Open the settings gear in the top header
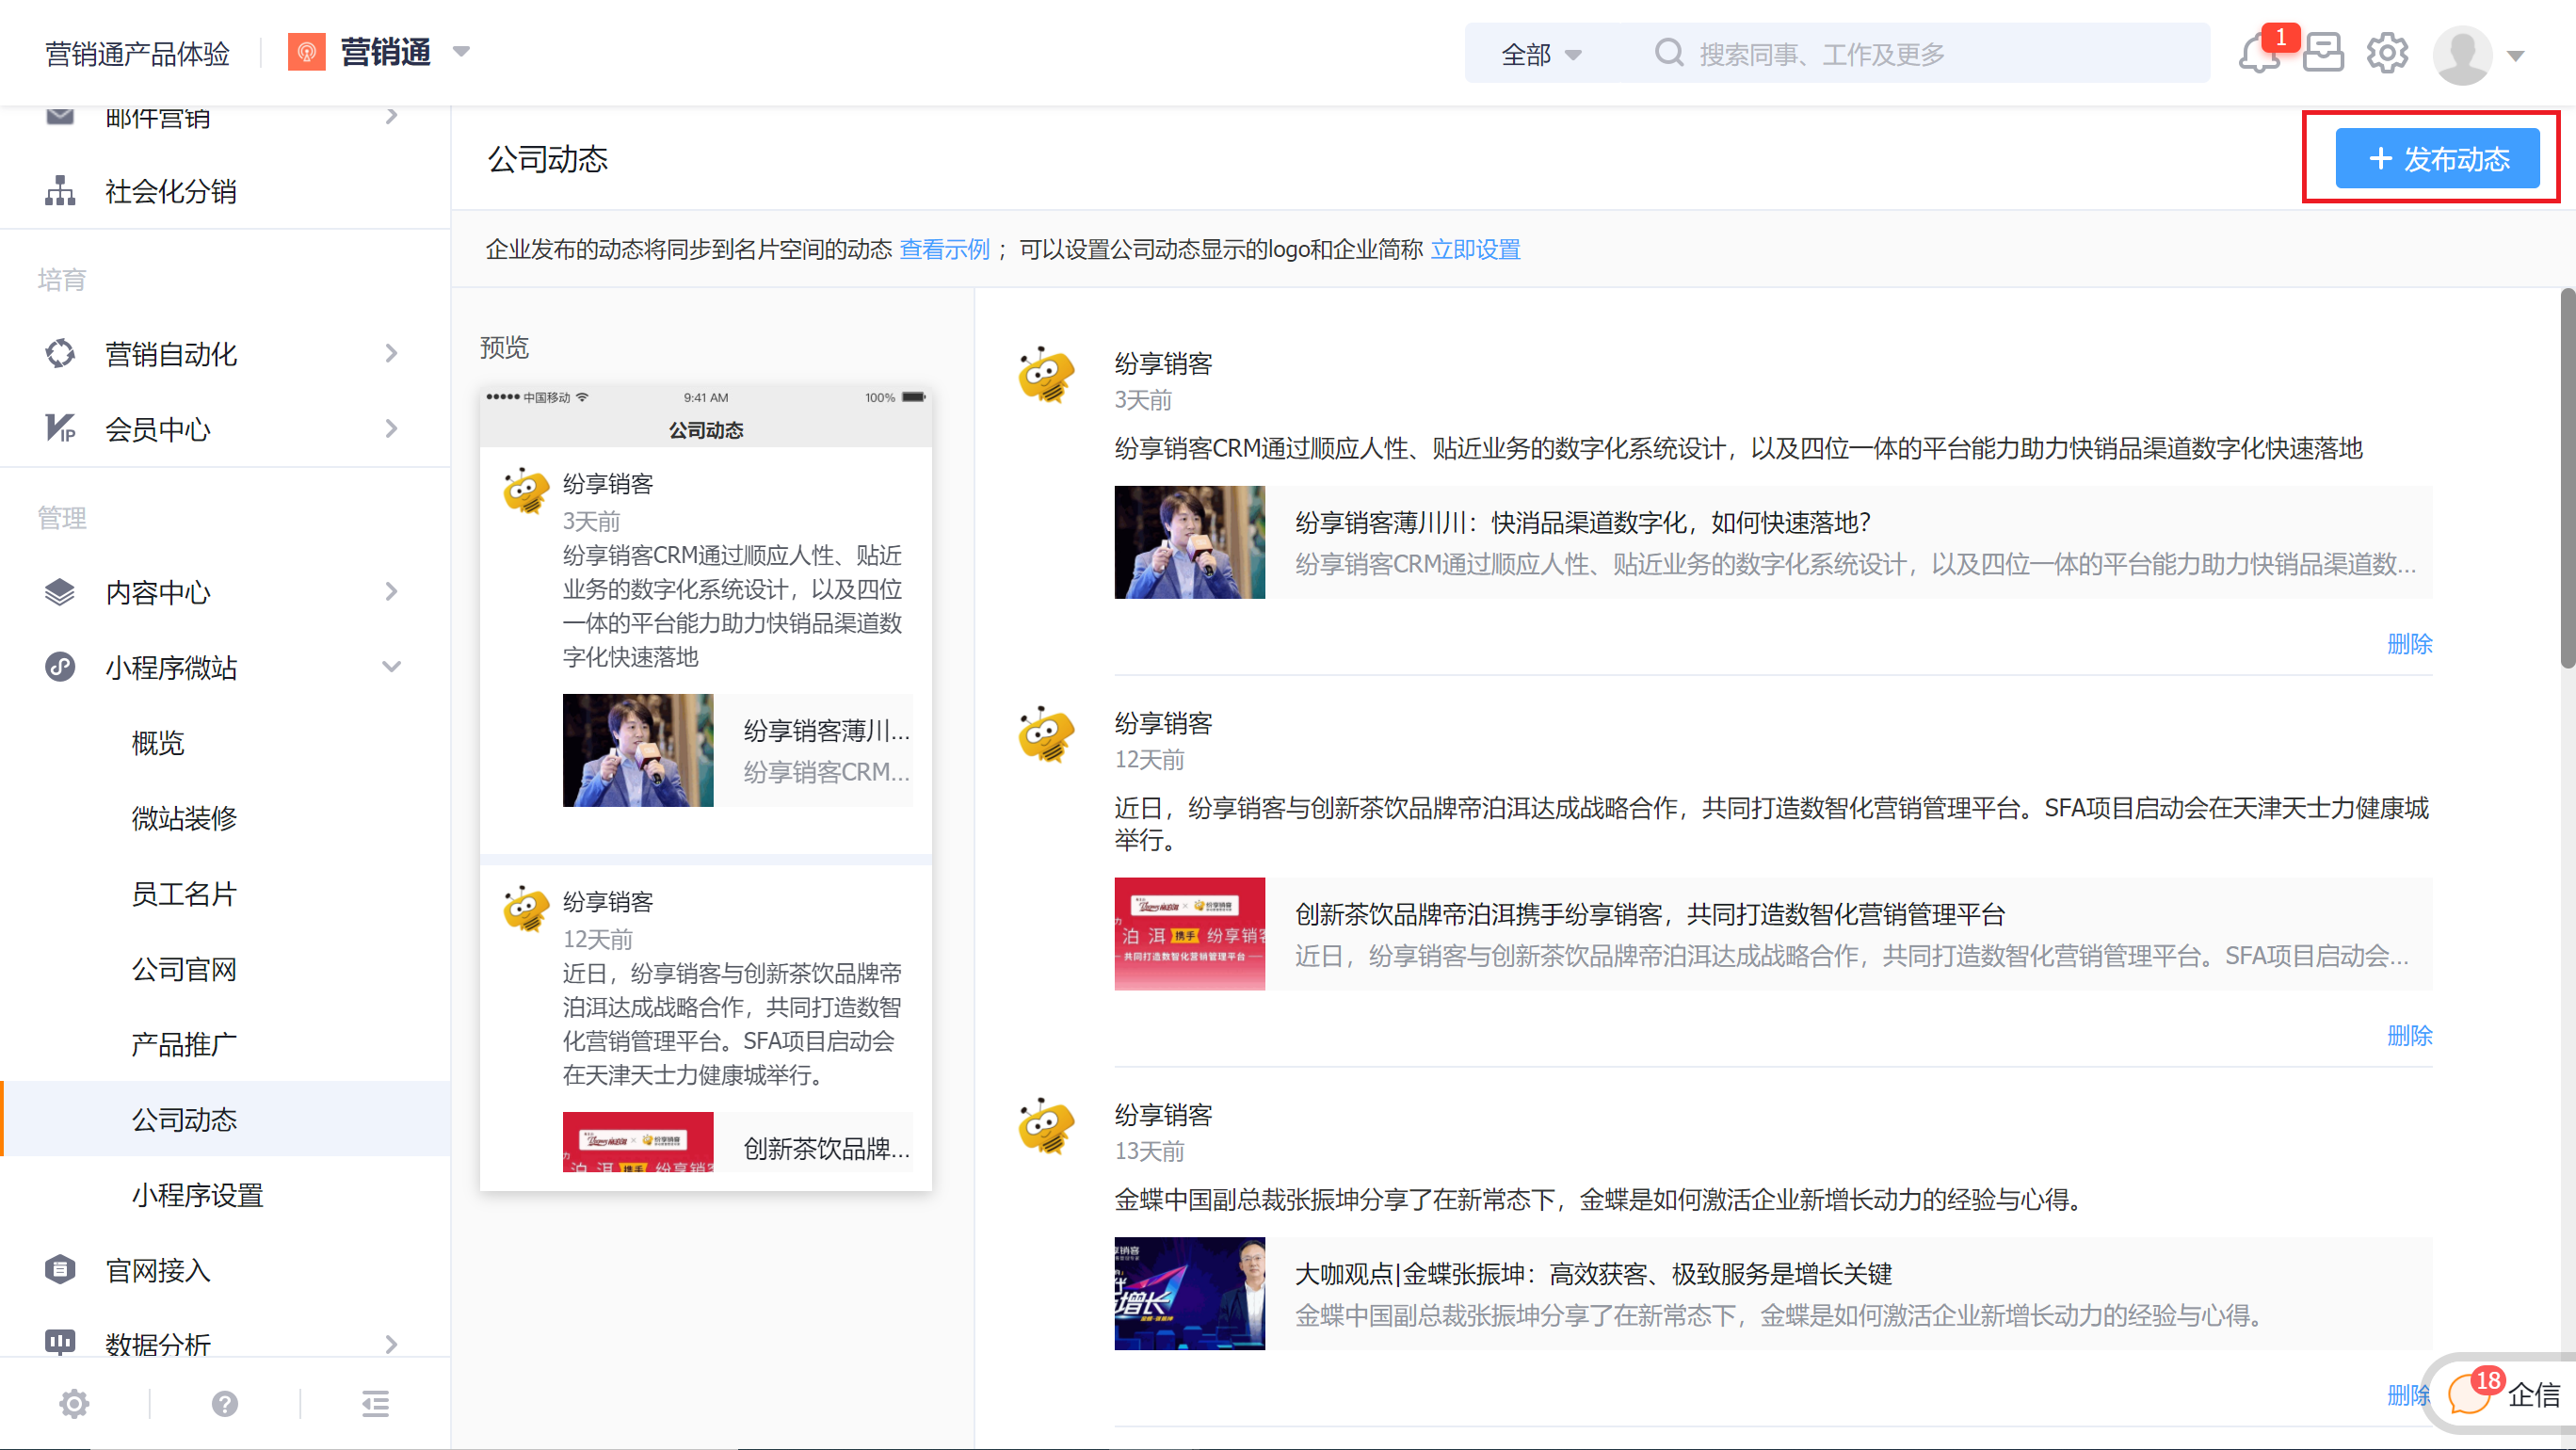 point(2387,53)
